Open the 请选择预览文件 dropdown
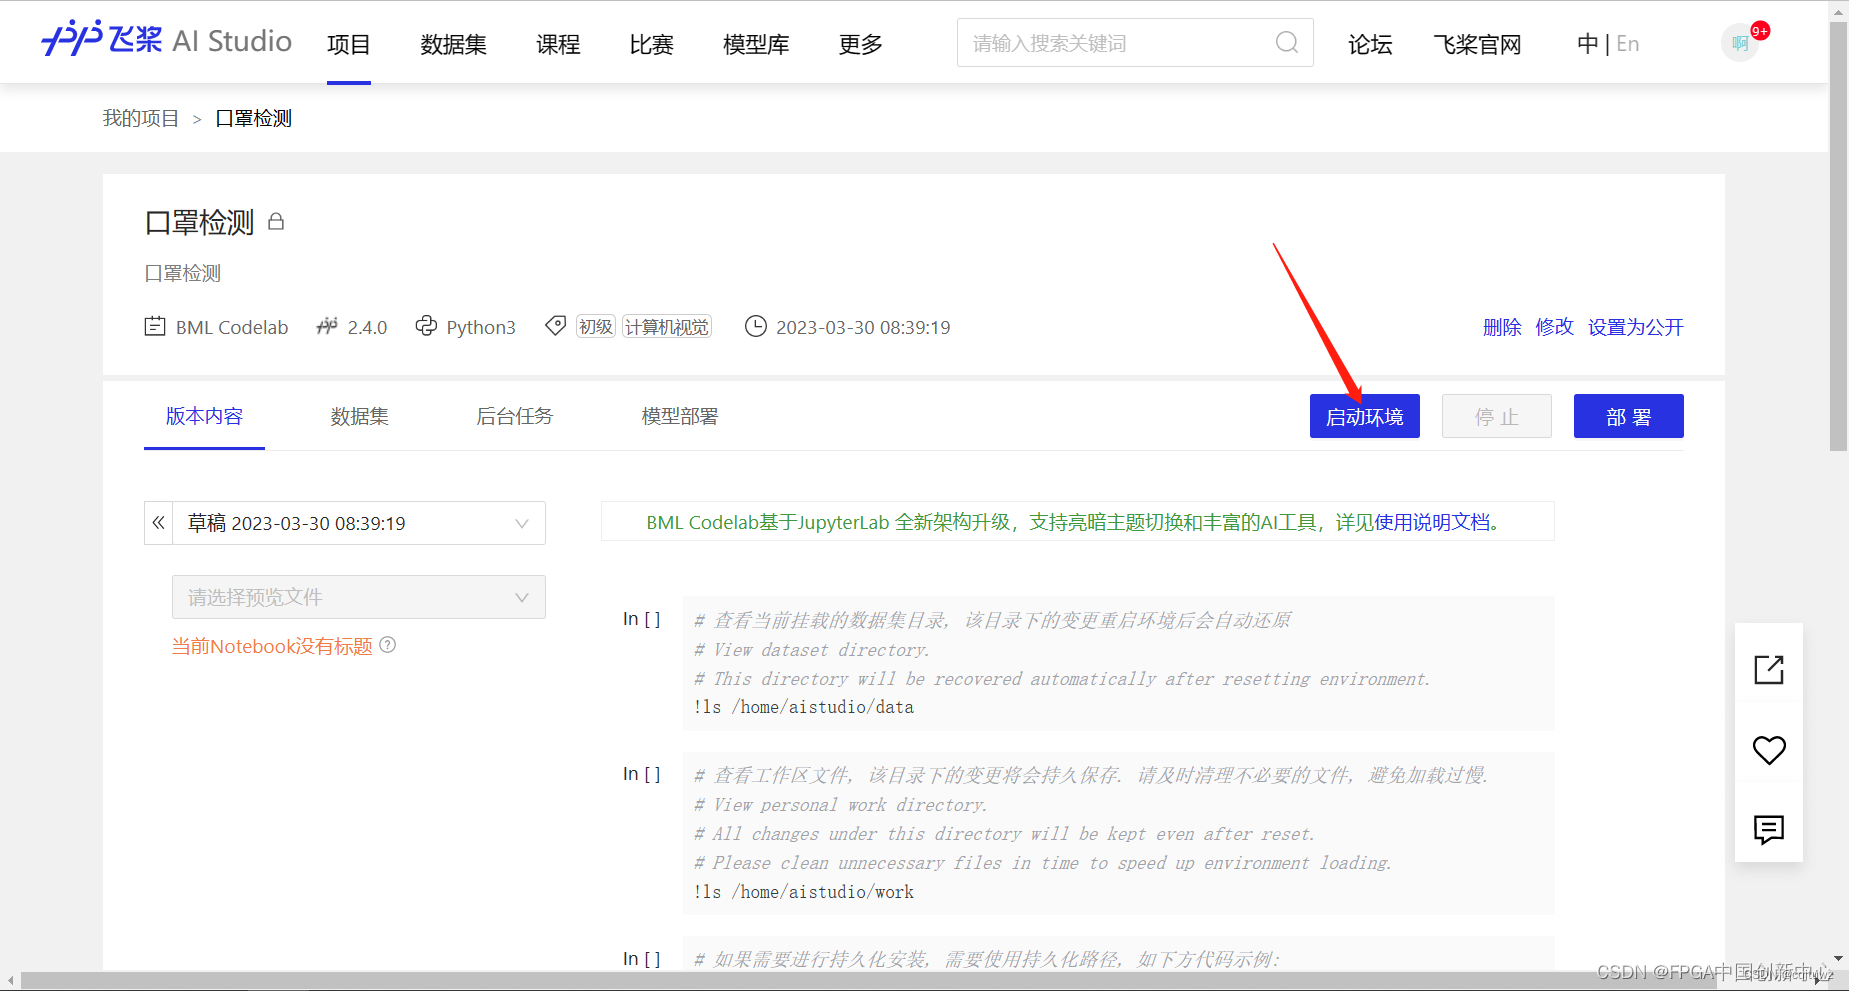This screenshot has width=1849, height=991. [x=359, y=597]
